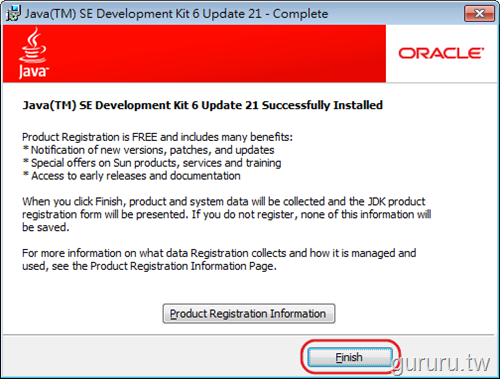Click the window title text
500x379 pixels.
tap(176, 14)
